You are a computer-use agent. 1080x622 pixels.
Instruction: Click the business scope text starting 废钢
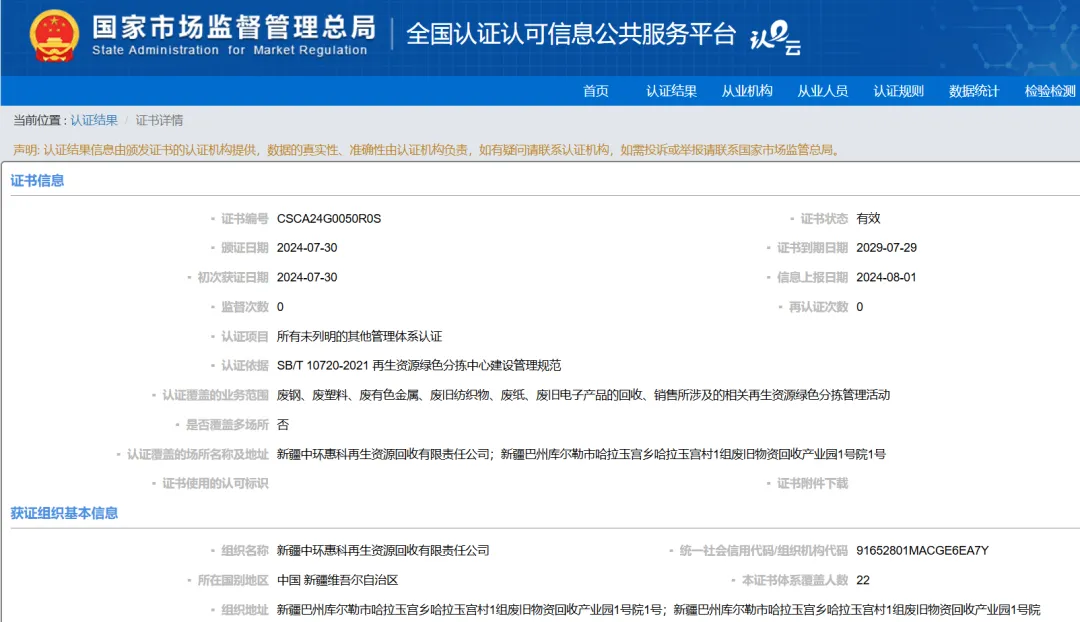click(x=583, y=395)
